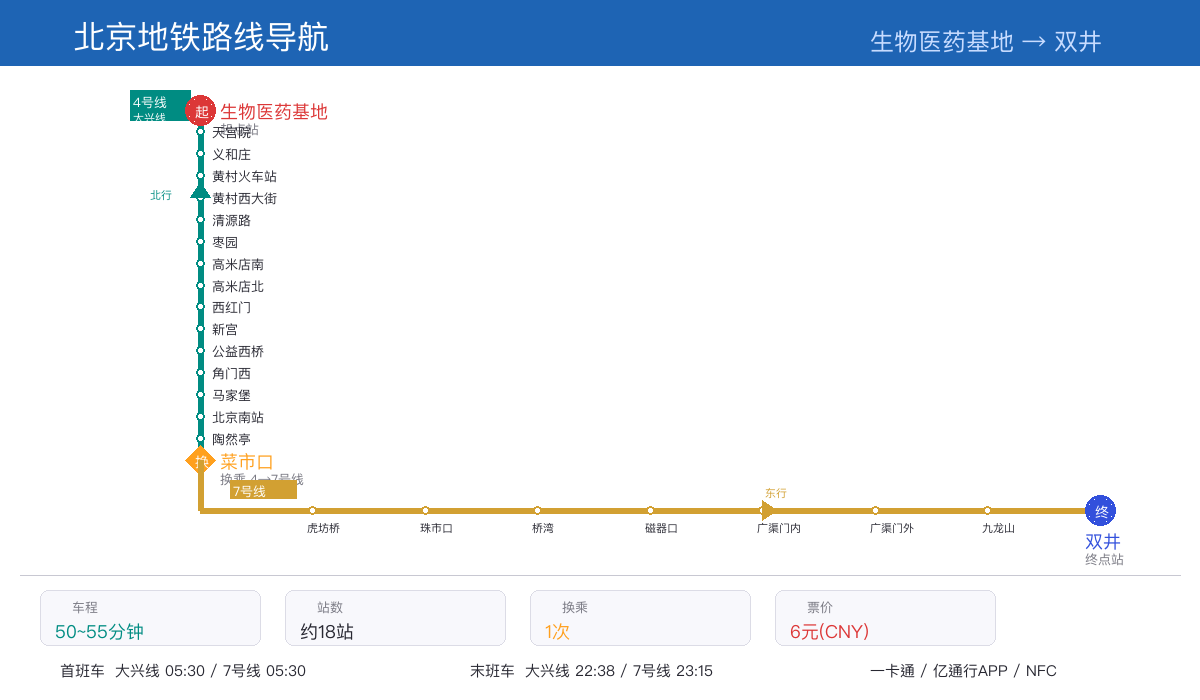Click the orange transfer diamond at 菜市口

click(201, 461)
